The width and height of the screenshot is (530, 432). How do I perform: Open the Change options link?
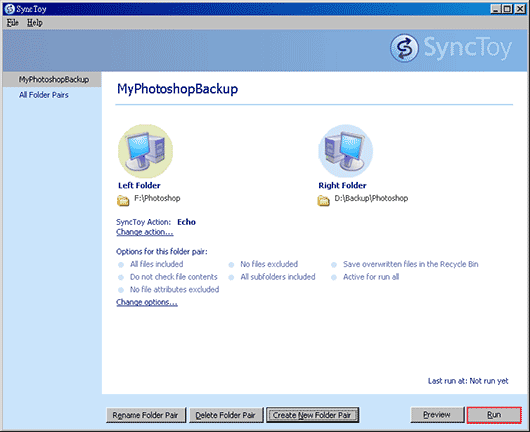click(147, 302)
